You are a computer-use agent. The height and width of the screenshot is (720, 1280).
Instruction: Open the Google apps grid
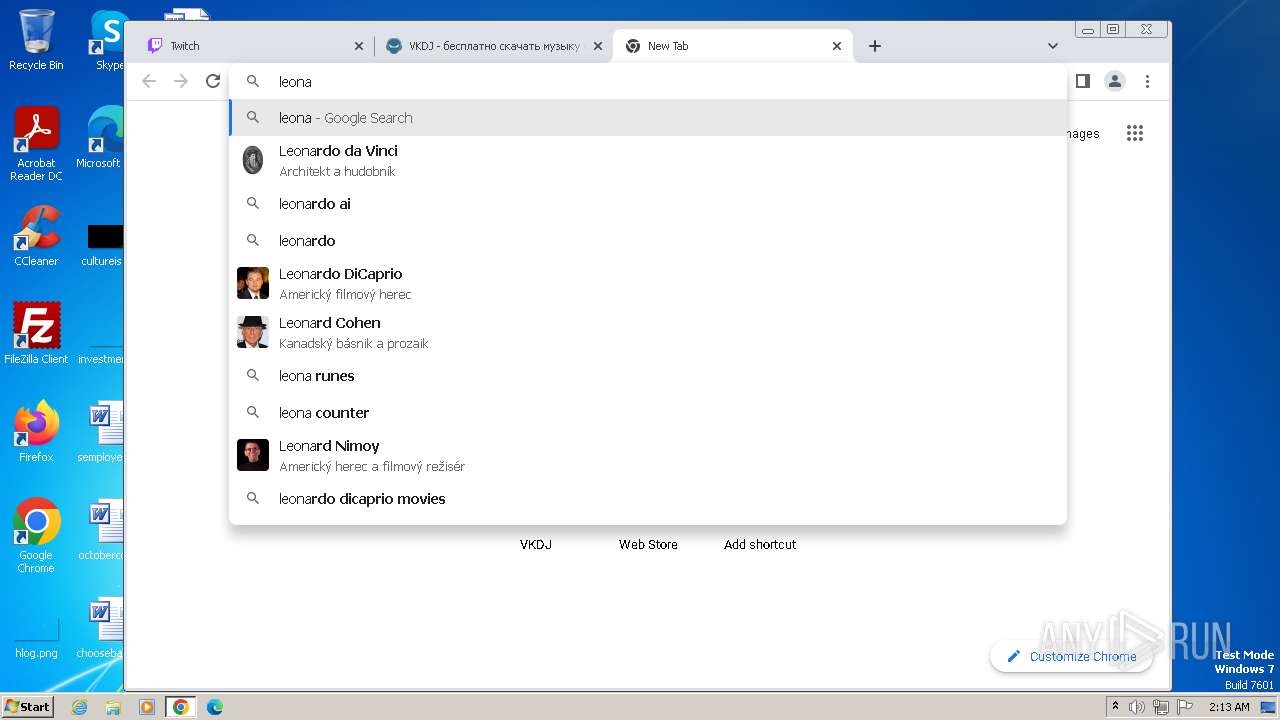[x=1135, y=133]
